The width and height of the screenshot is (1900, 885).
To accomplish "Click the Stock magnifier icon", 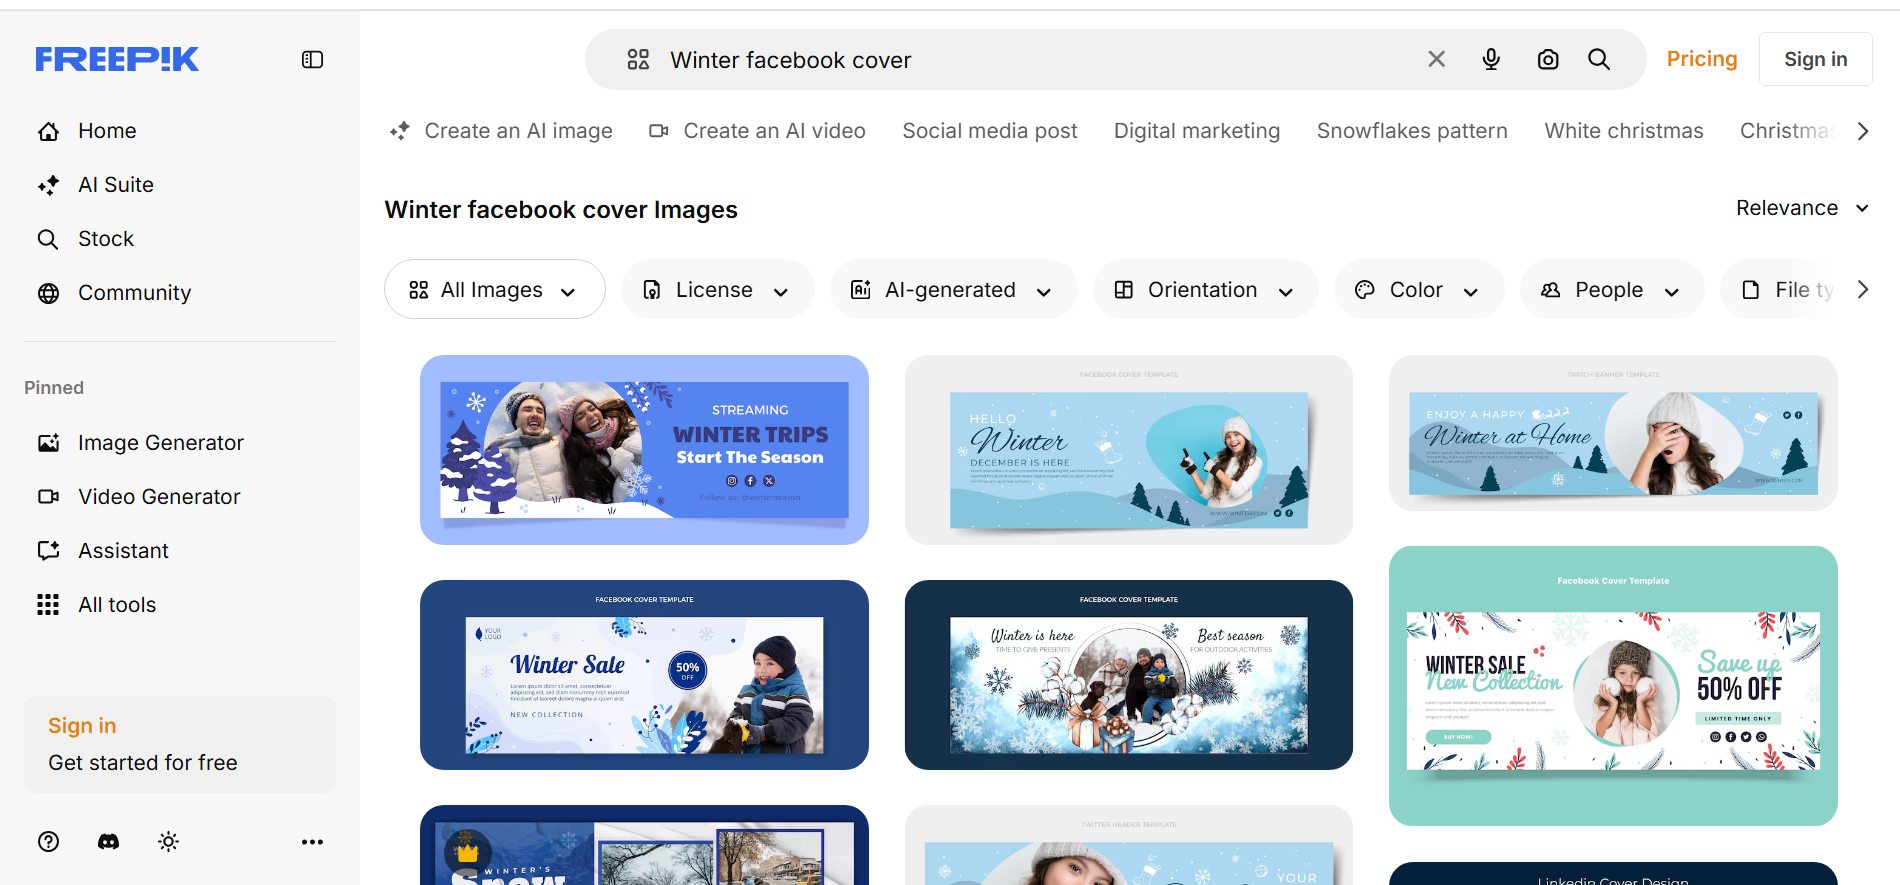I will (48, 239).
